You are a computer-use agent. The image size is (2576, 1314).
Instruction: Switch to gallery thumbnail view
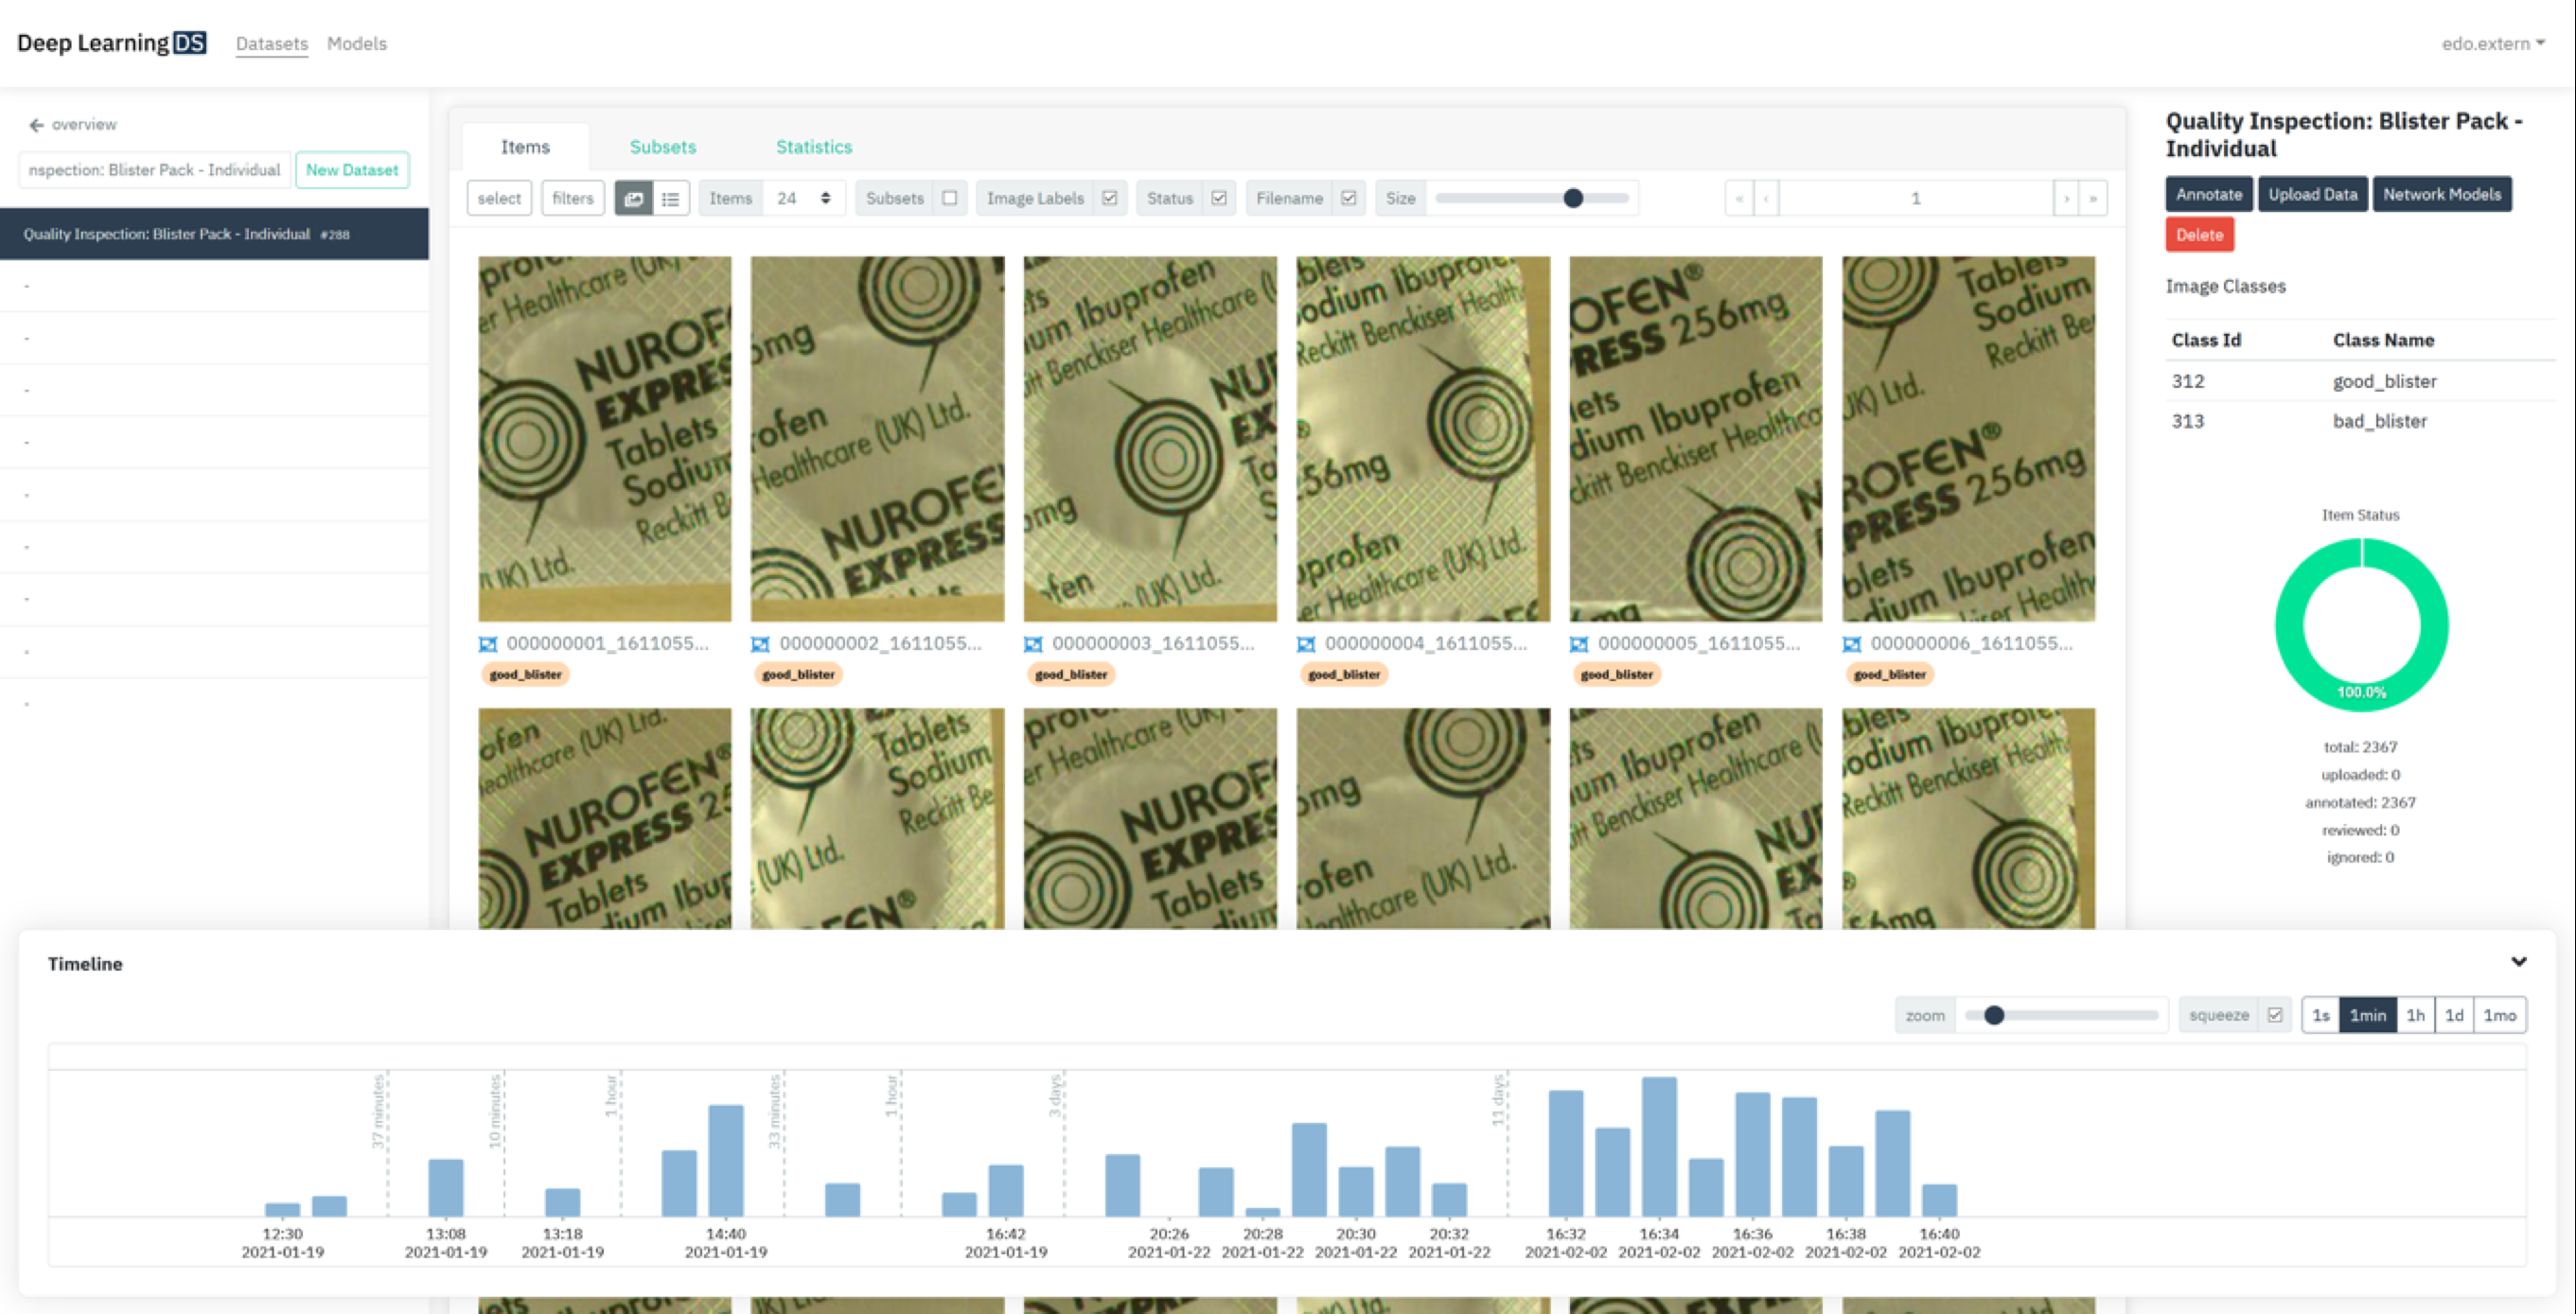pos(633,198)
